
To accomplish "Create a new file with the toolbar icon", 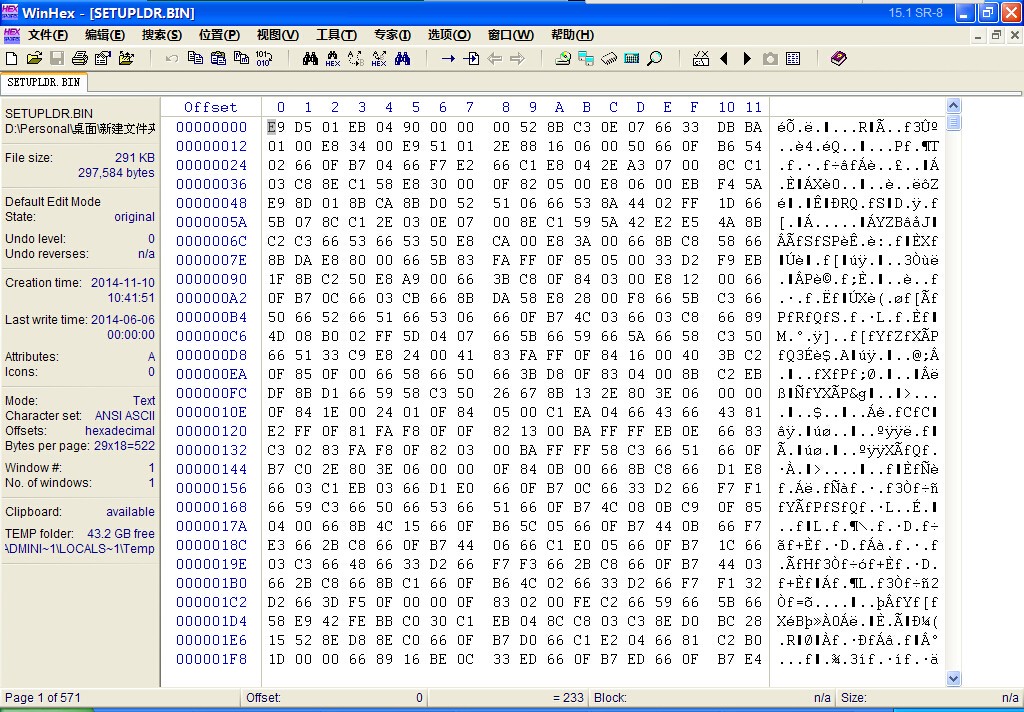I will point(12,59).
